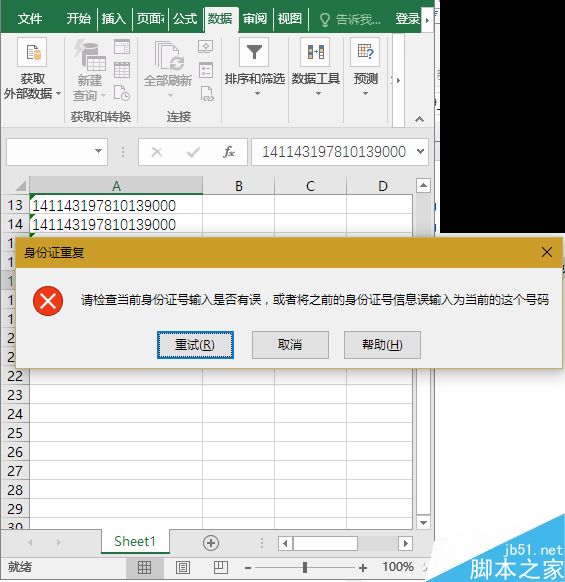Click the zoom slider handle
The height and width of the screenshot is (582, 565).
click(305, 567)
